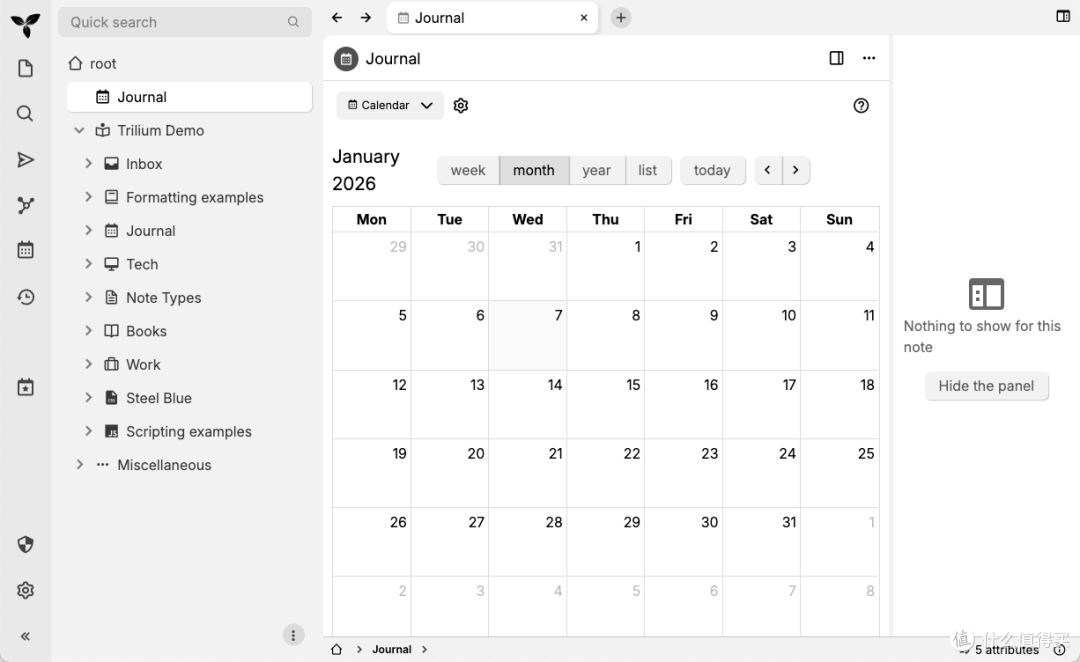This screenshot has height=662, width=1080.
Task: Click the calendar icon in launcher sidebar
Action: coord(25,250)
